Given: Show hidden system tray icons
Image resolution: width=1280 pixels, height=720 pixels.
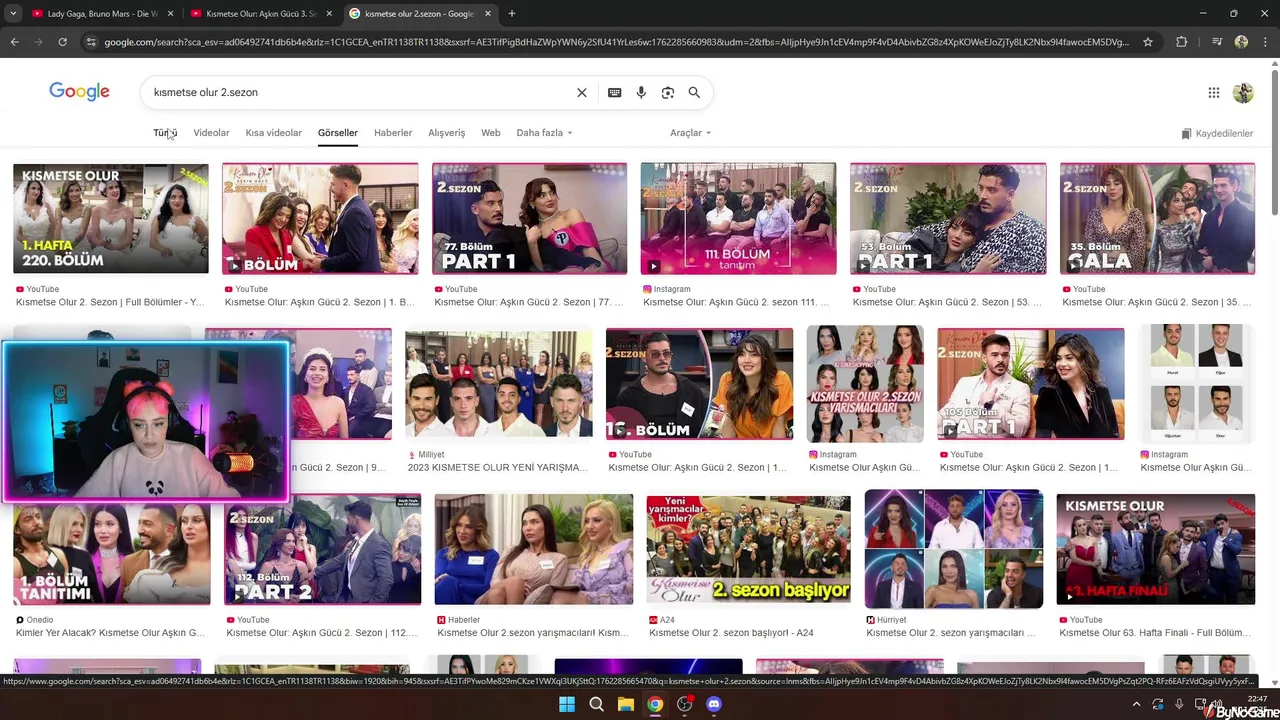Looking at the screenshot, I should [x=1136, y=704].
